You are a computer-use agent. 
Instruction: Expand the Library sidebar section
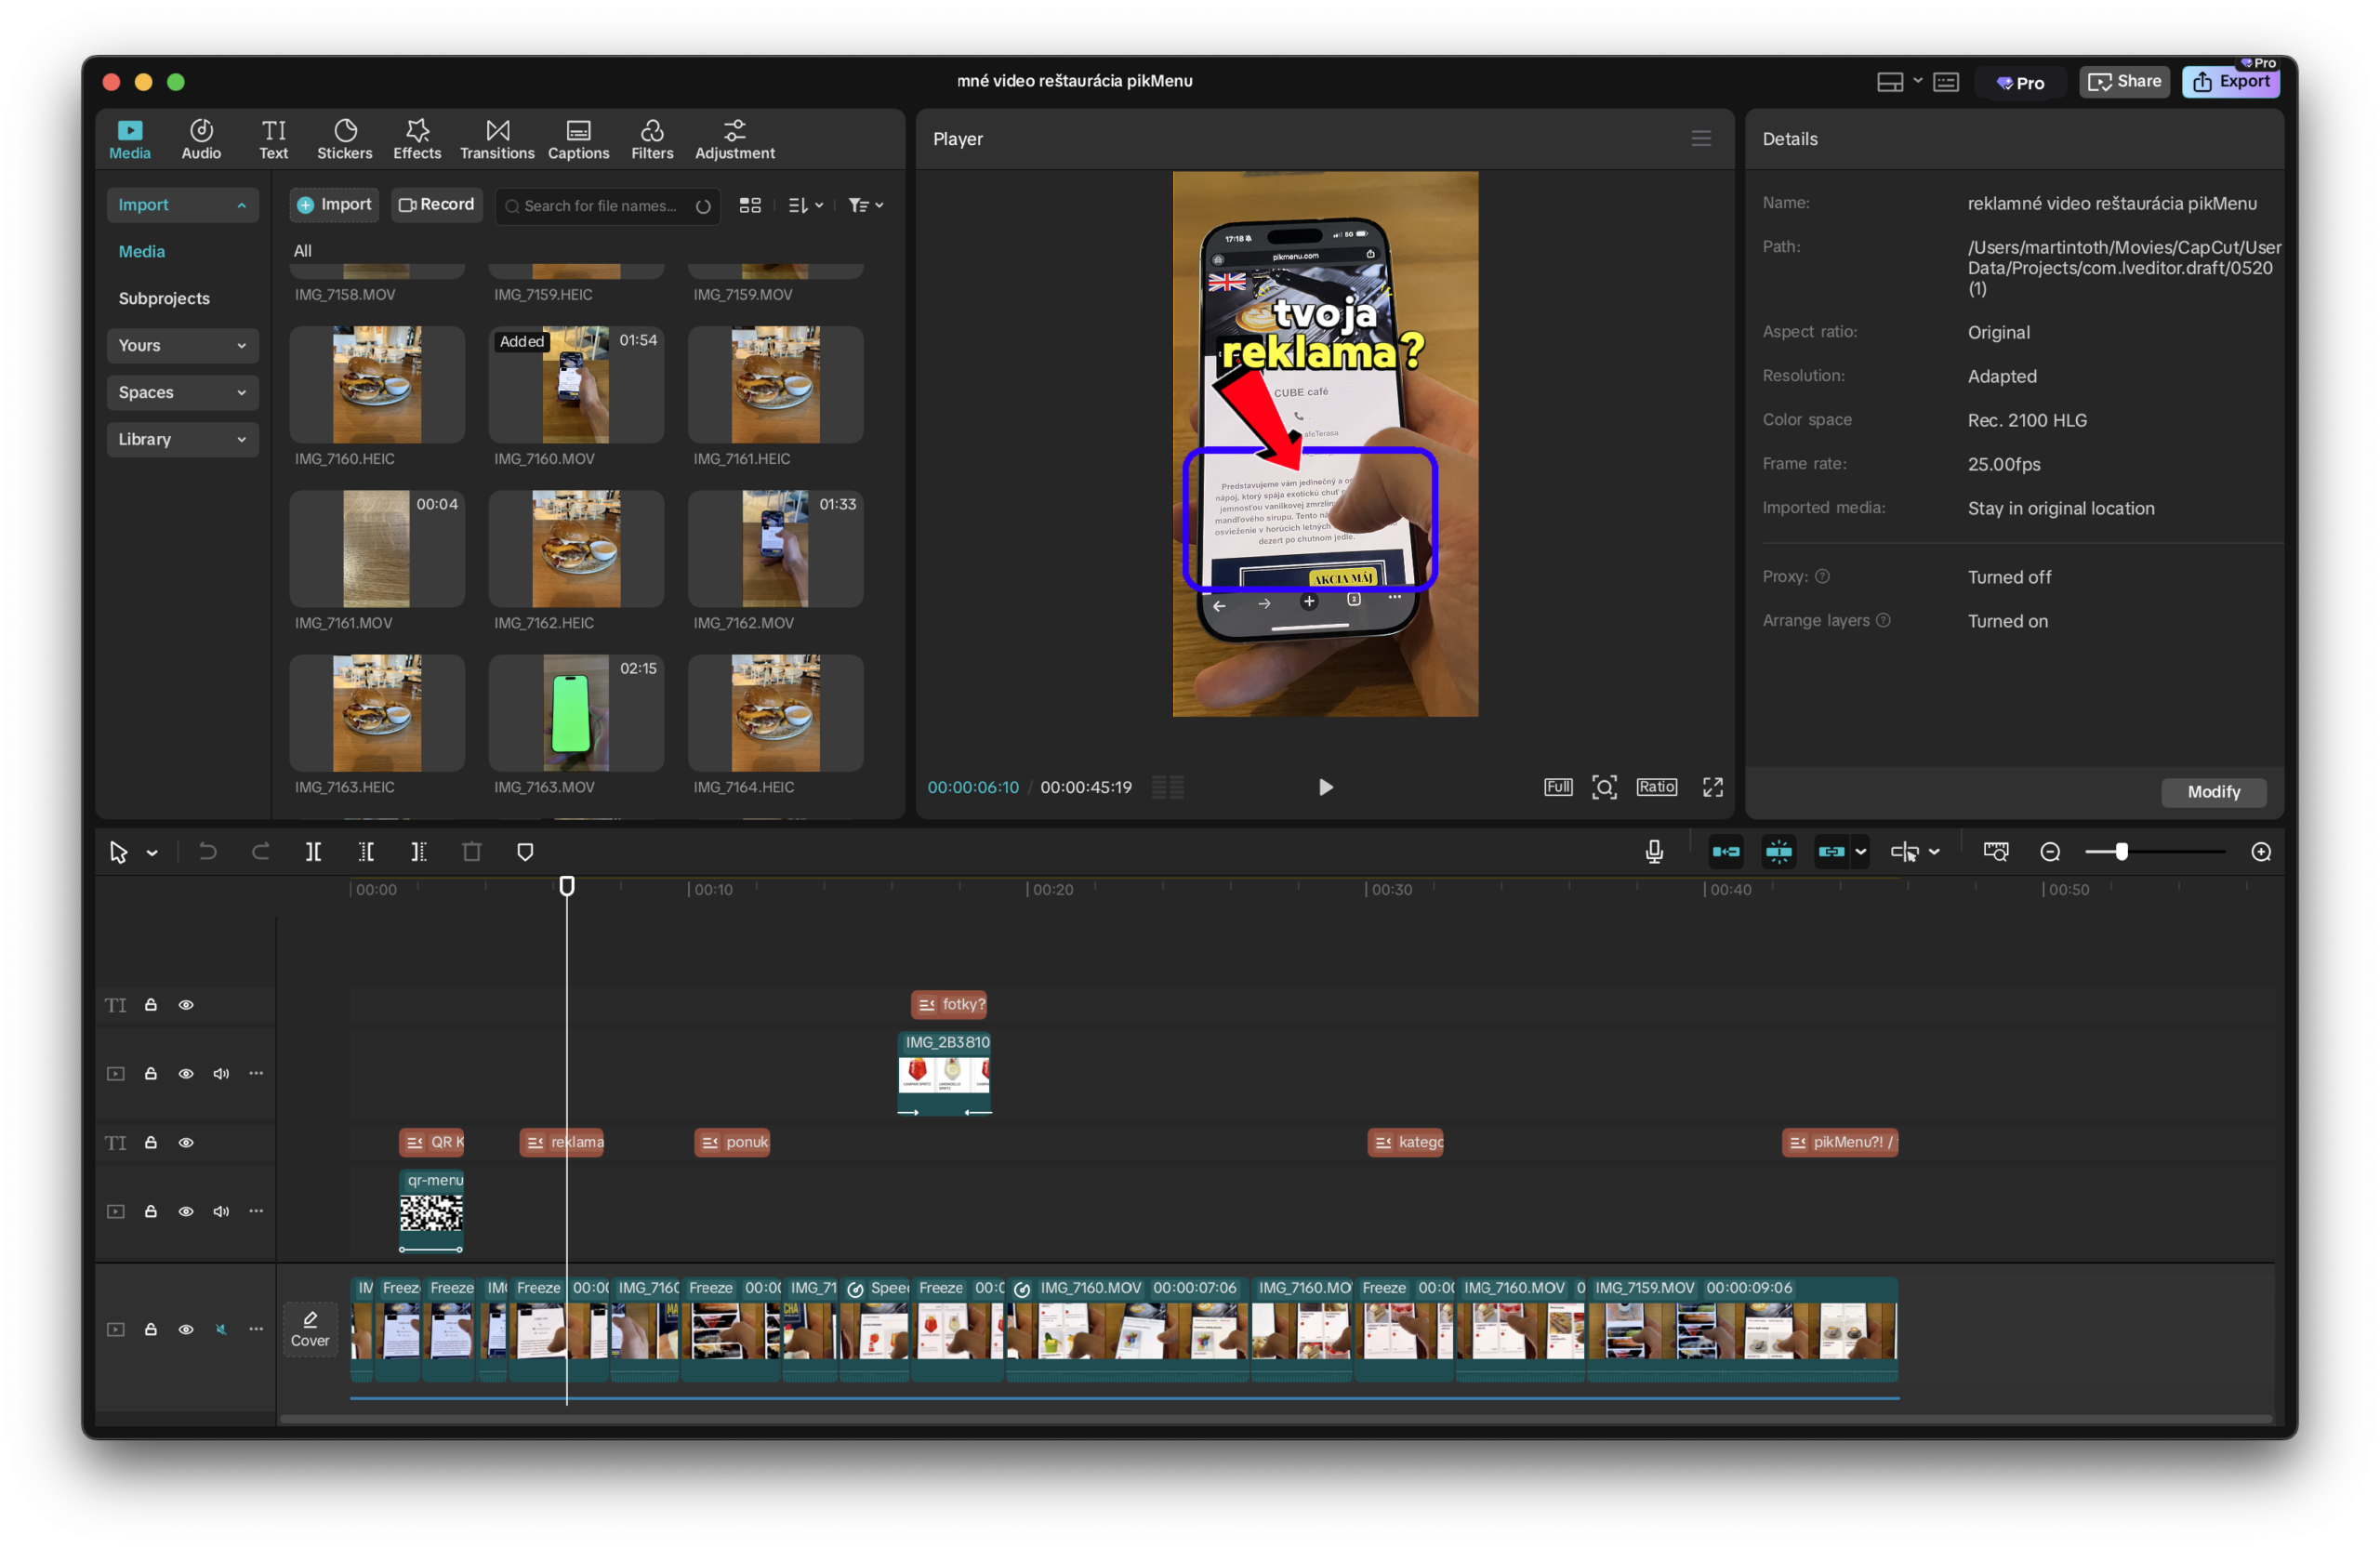182,439
